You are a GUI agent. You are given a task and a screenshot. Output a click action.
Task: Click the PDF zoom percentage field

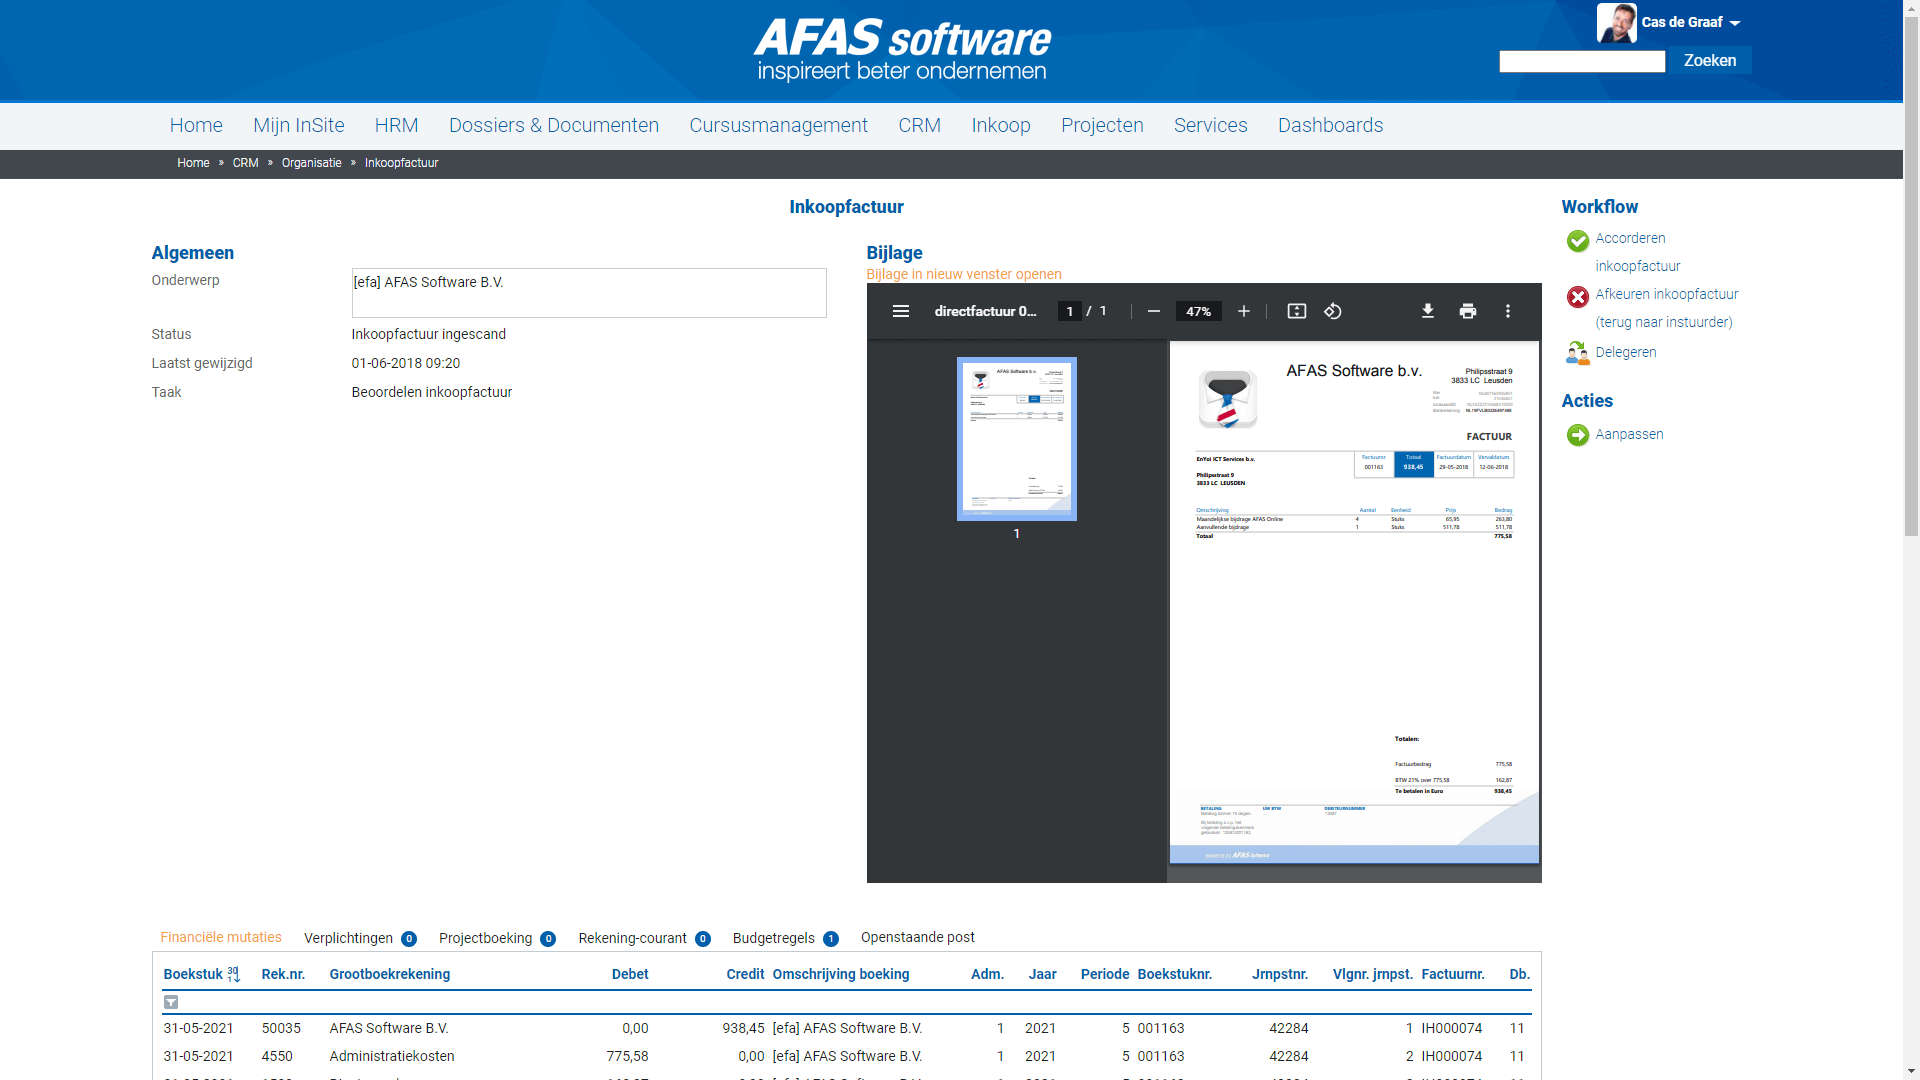pos(1198,312)
